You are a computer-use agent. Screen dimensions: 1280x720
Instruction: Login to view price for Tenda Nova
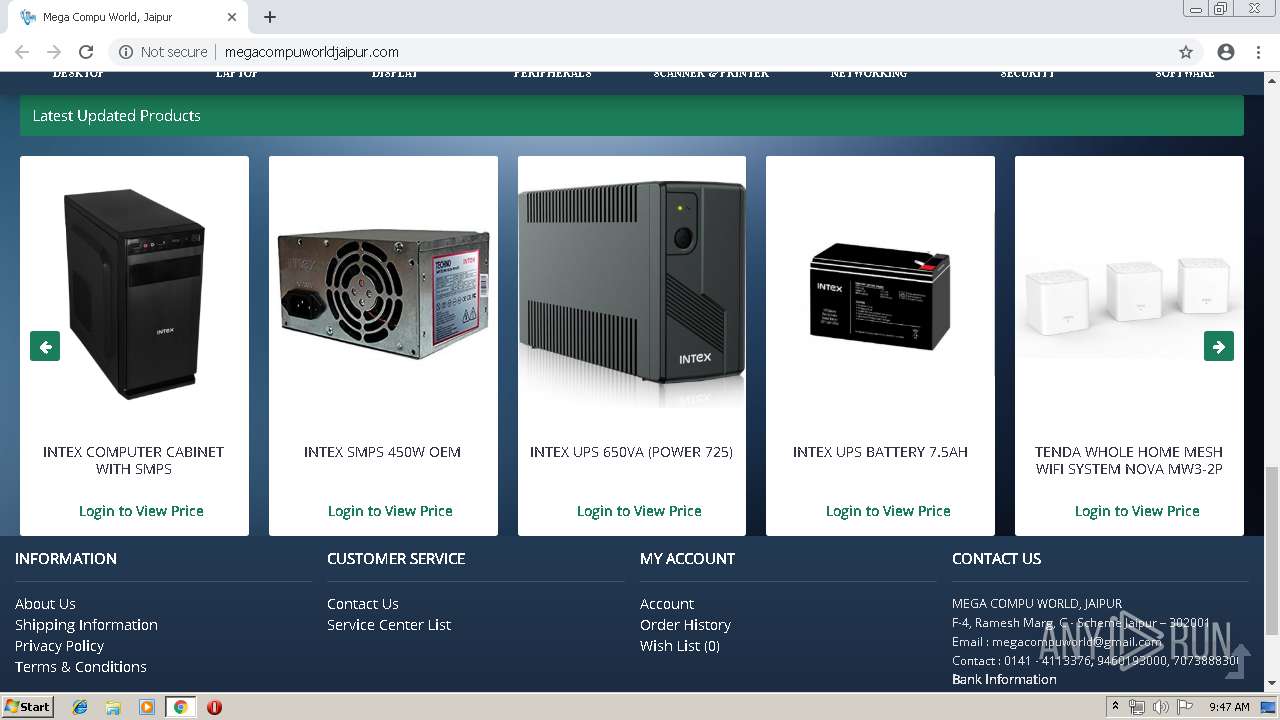(1137, 511)
